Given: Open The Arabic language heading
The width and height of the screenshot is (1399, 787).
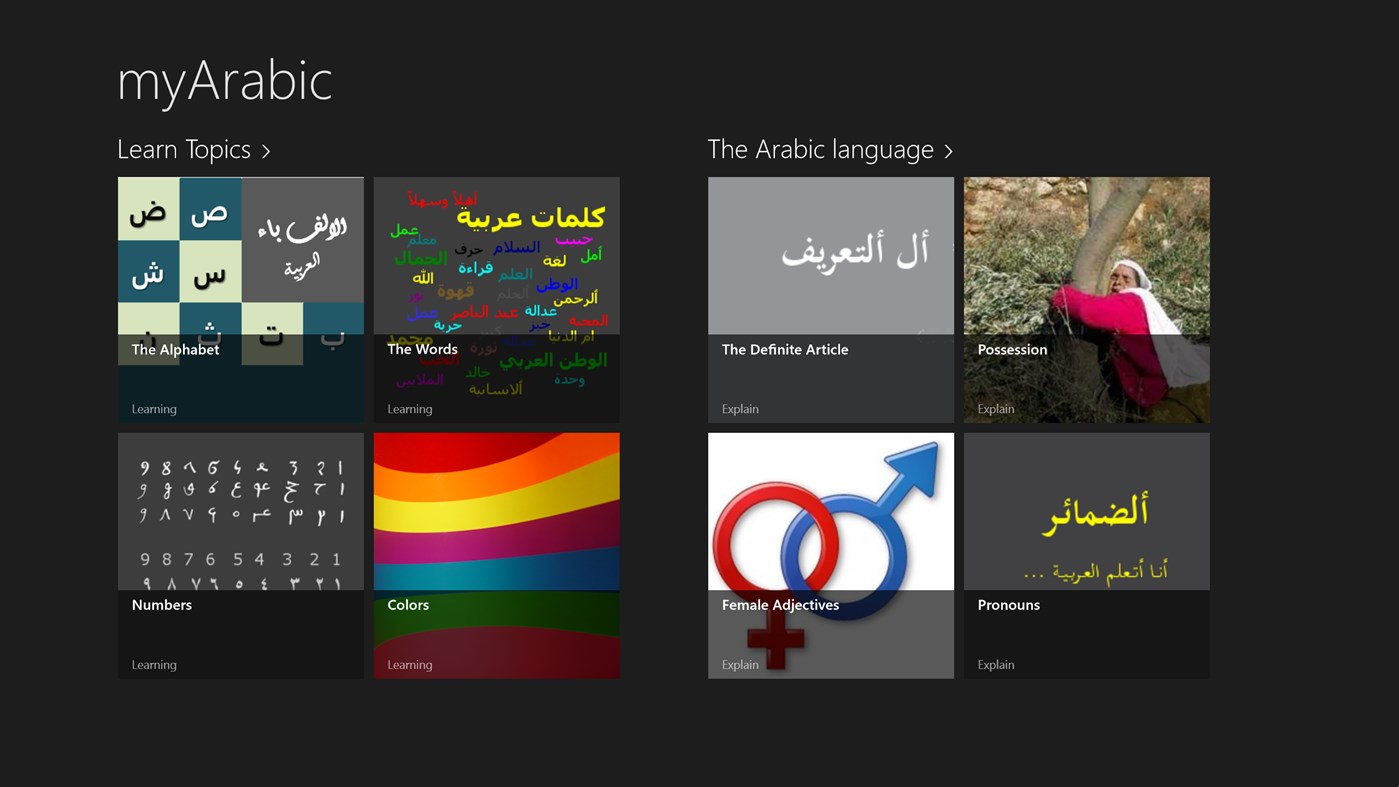Looking at the screenshot, I should click(822, 149).
